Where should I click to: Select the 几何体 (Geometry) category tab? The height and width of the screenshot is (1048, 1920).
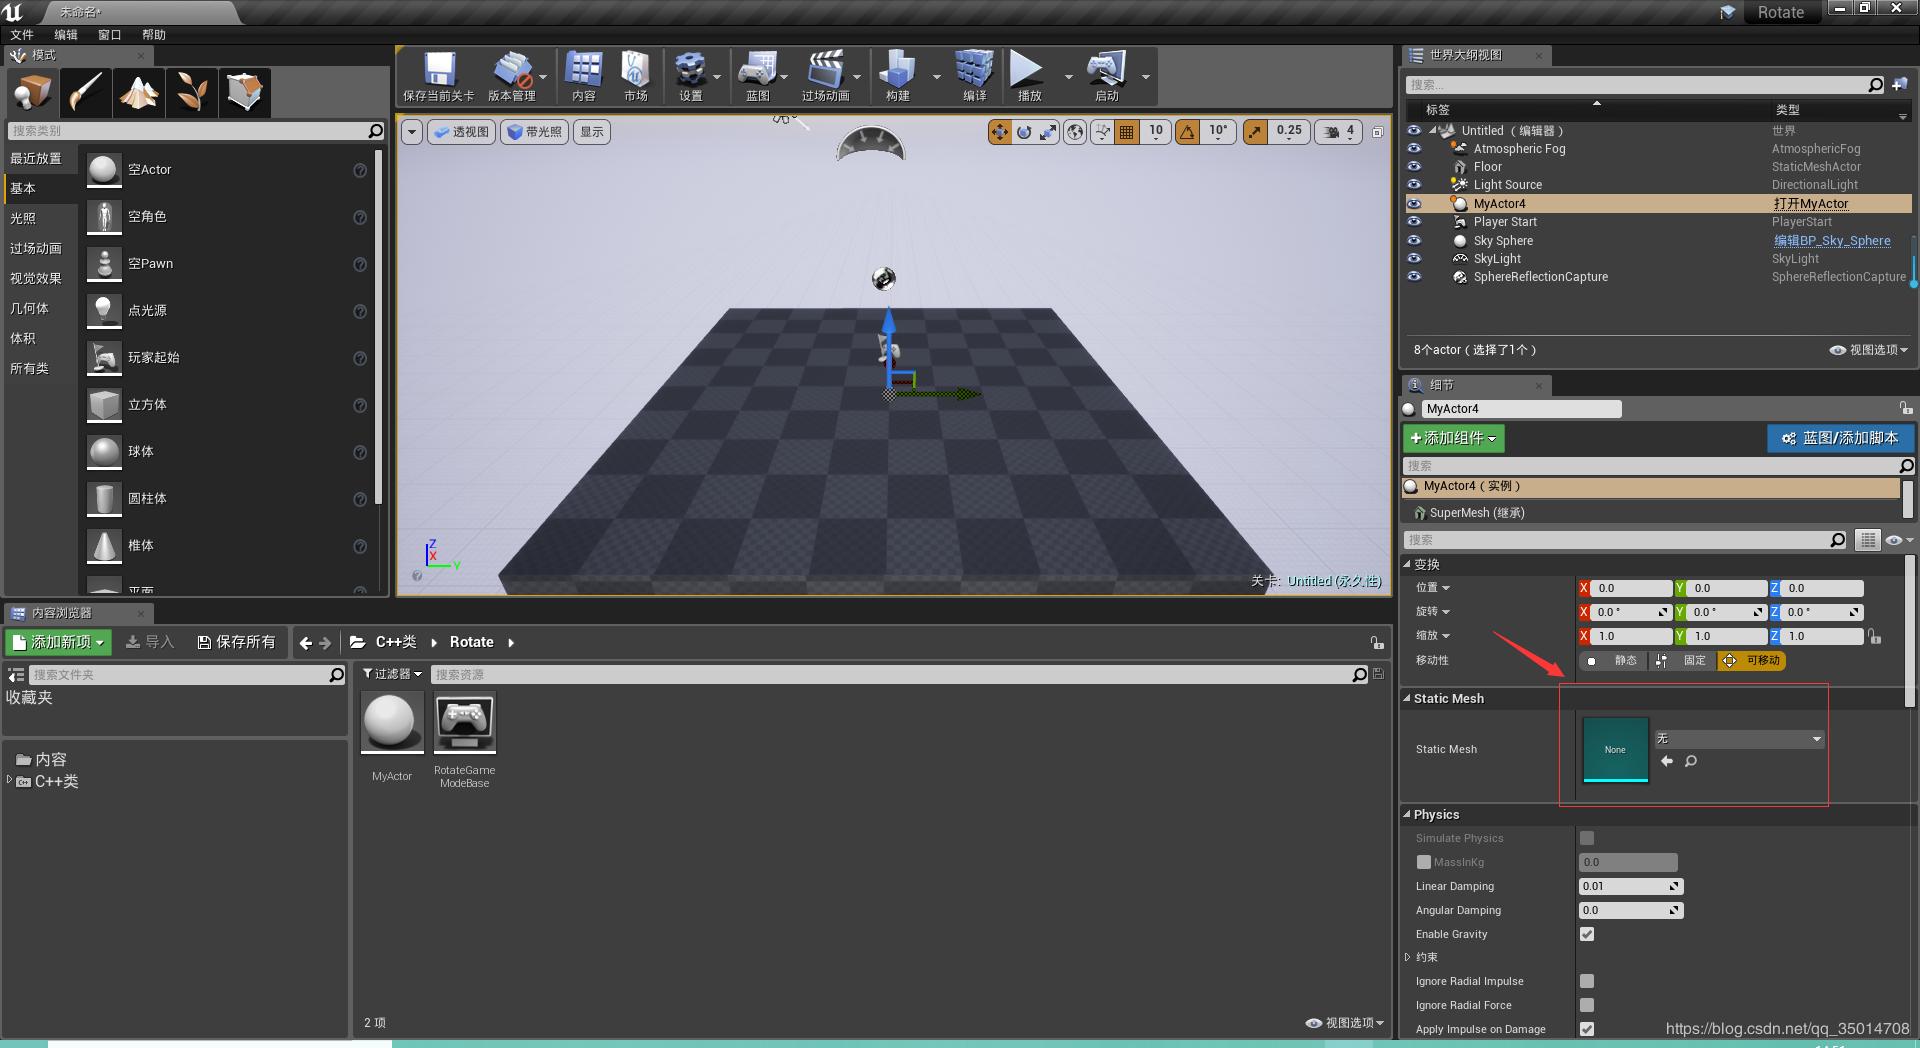click(x=30, y=308)
